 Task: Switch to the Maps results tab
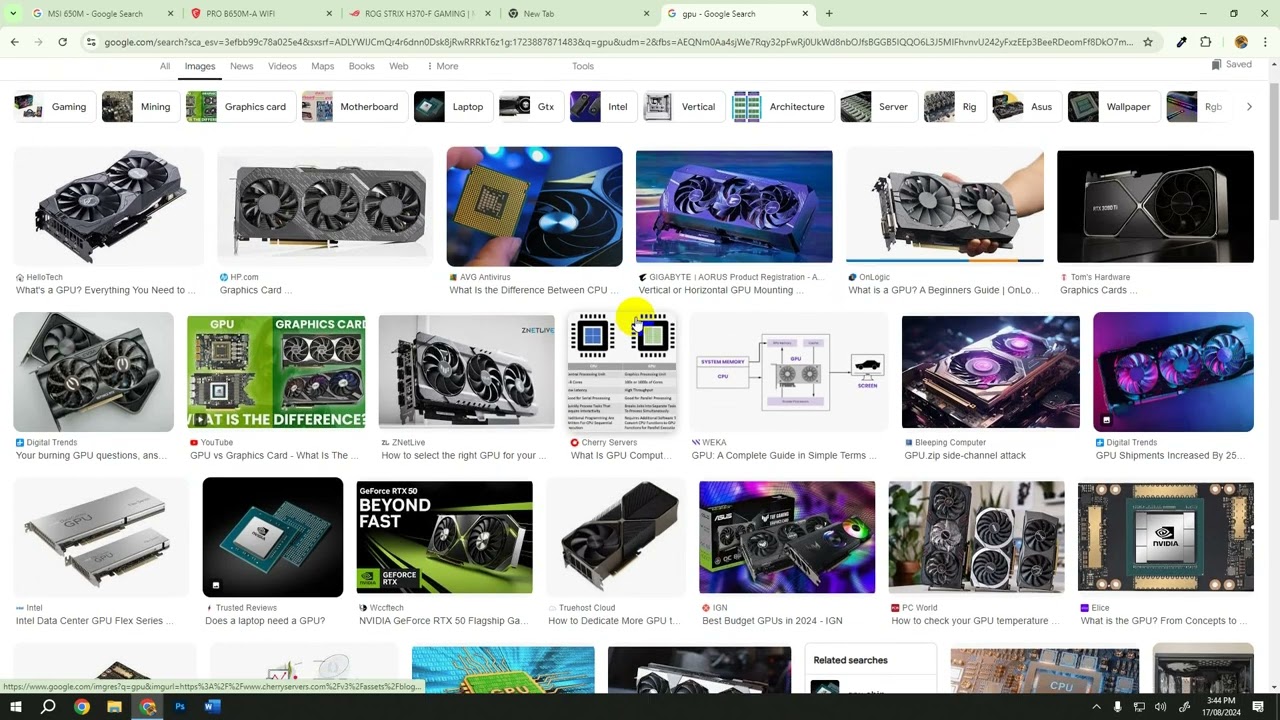[322, 66]
